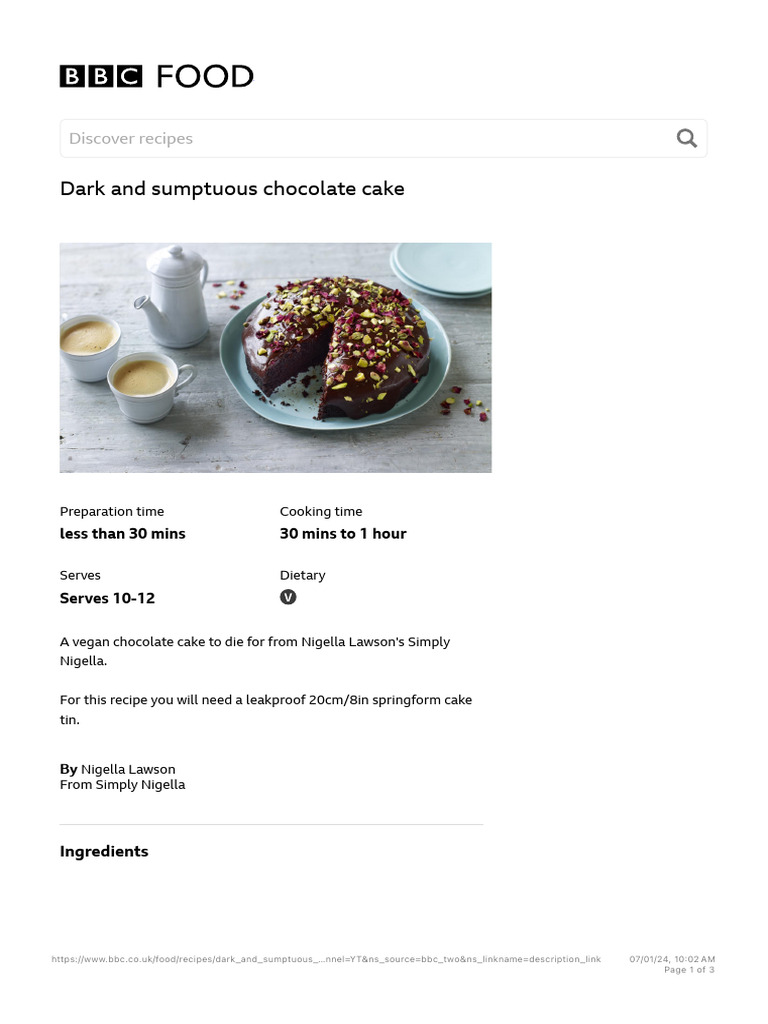
Task: Click the Preparation time label
Action: click(112, 511)
